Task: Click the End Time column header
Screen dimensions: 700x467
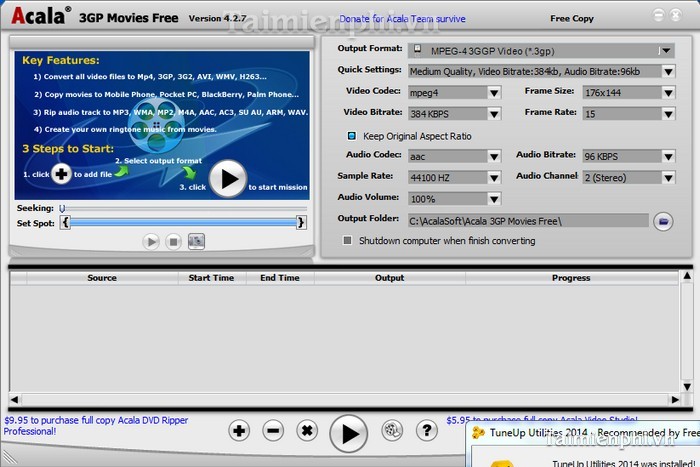Action: pos(280,278)
